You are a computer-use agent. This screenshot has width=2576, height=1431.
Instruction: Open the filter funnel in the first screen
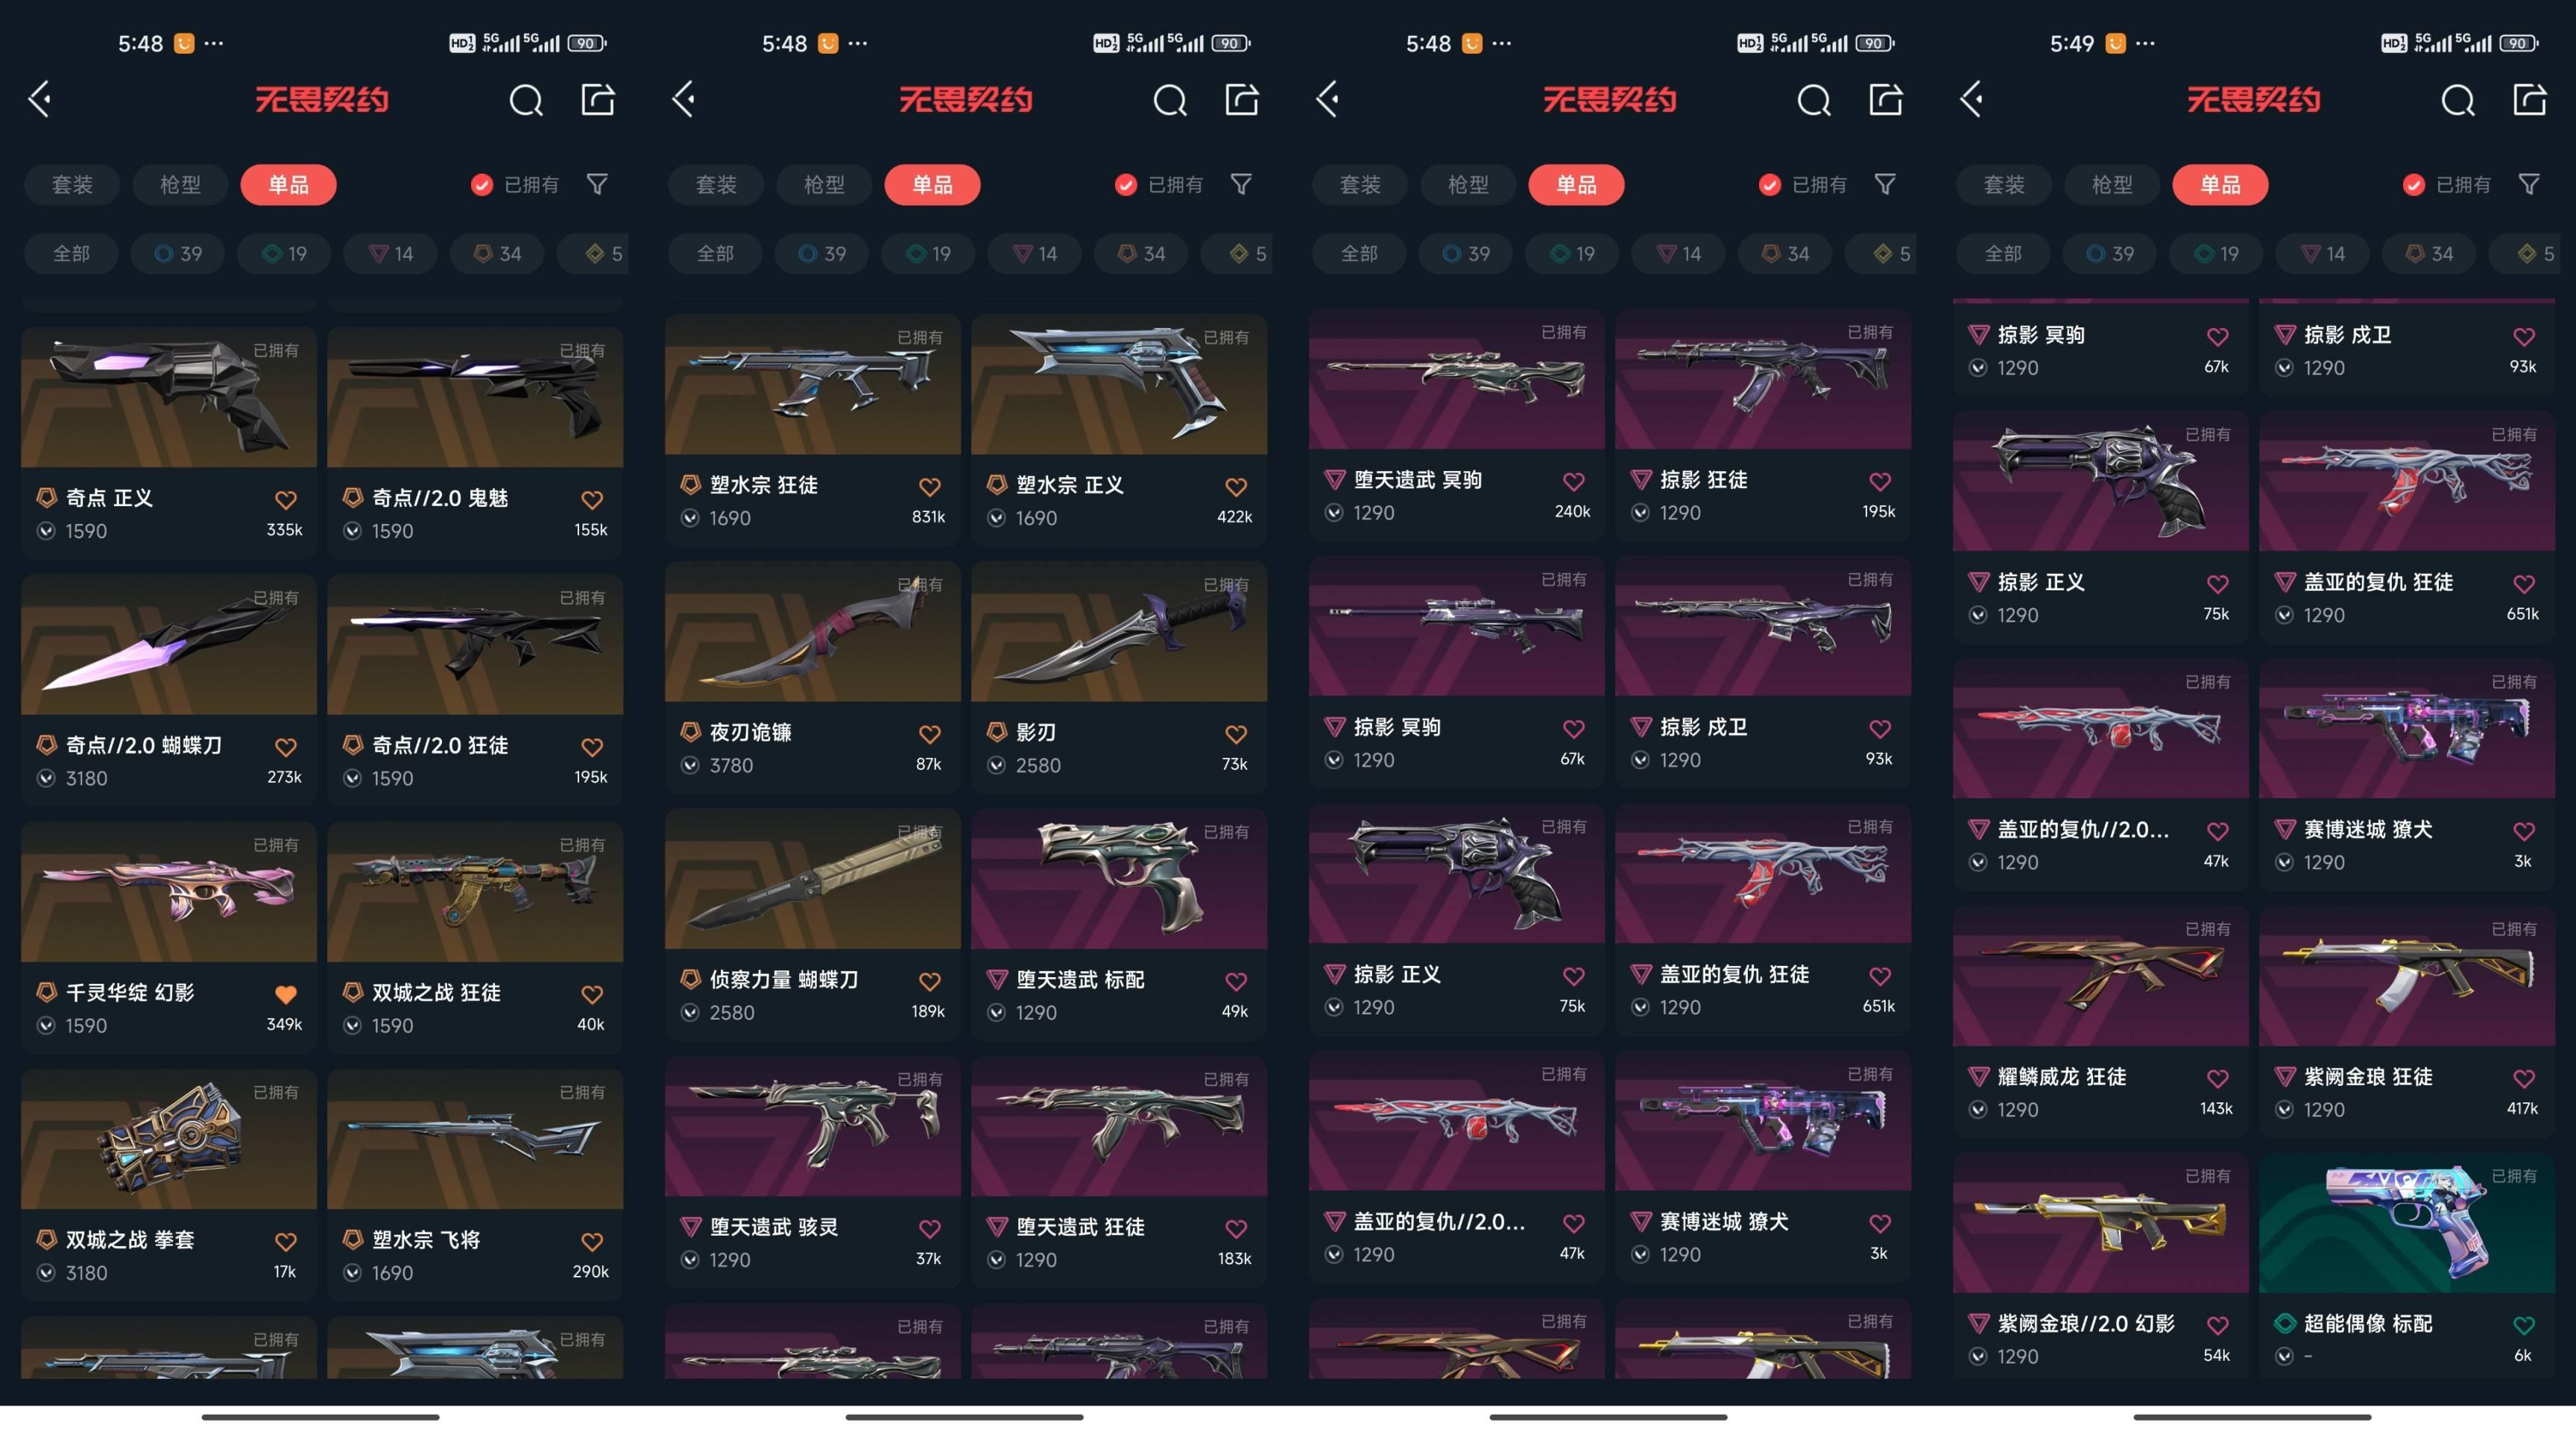point(597,184)
